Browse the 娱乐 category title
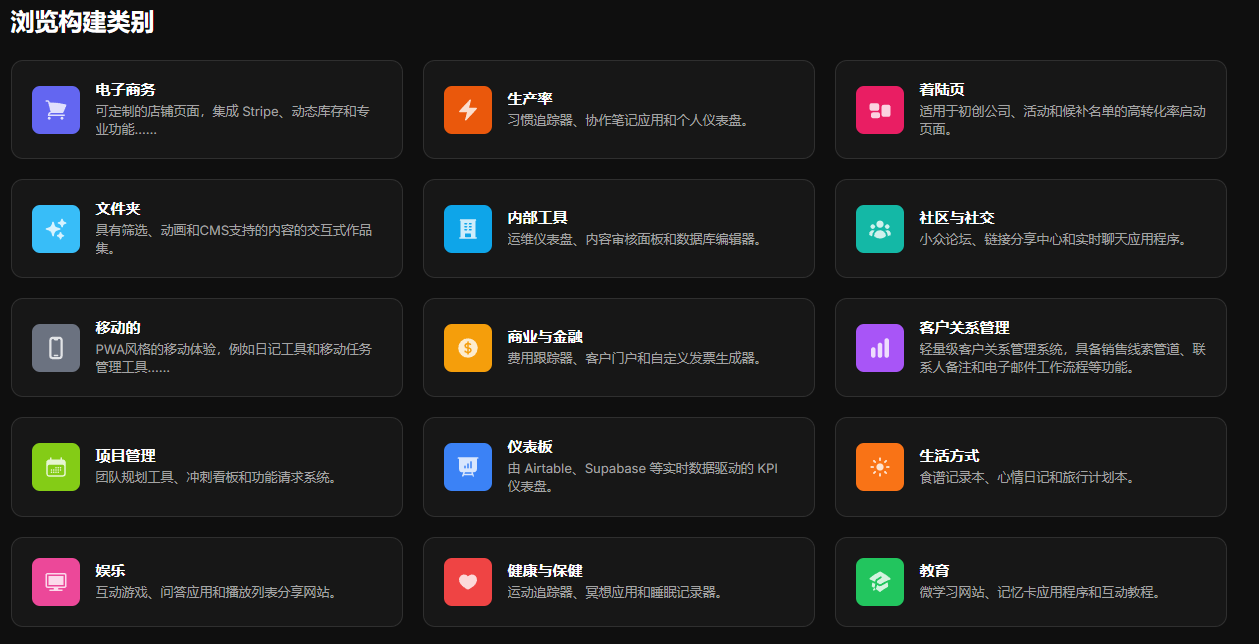 110,571
